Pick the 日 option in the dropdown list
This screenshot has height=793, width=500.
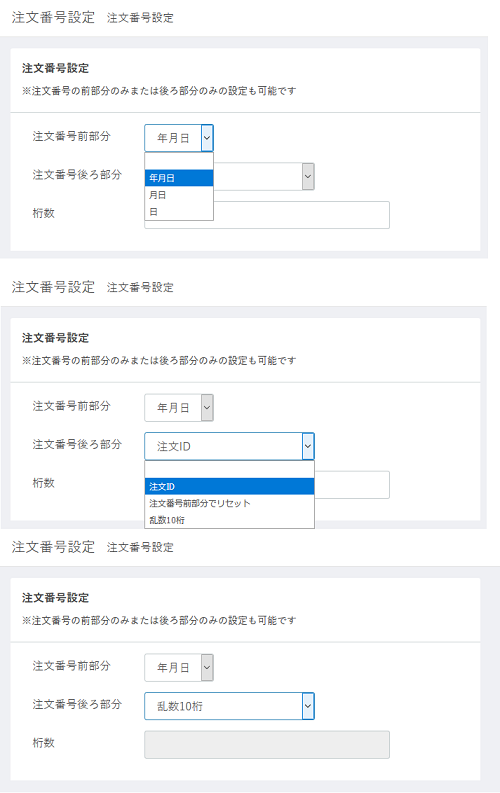179,211
